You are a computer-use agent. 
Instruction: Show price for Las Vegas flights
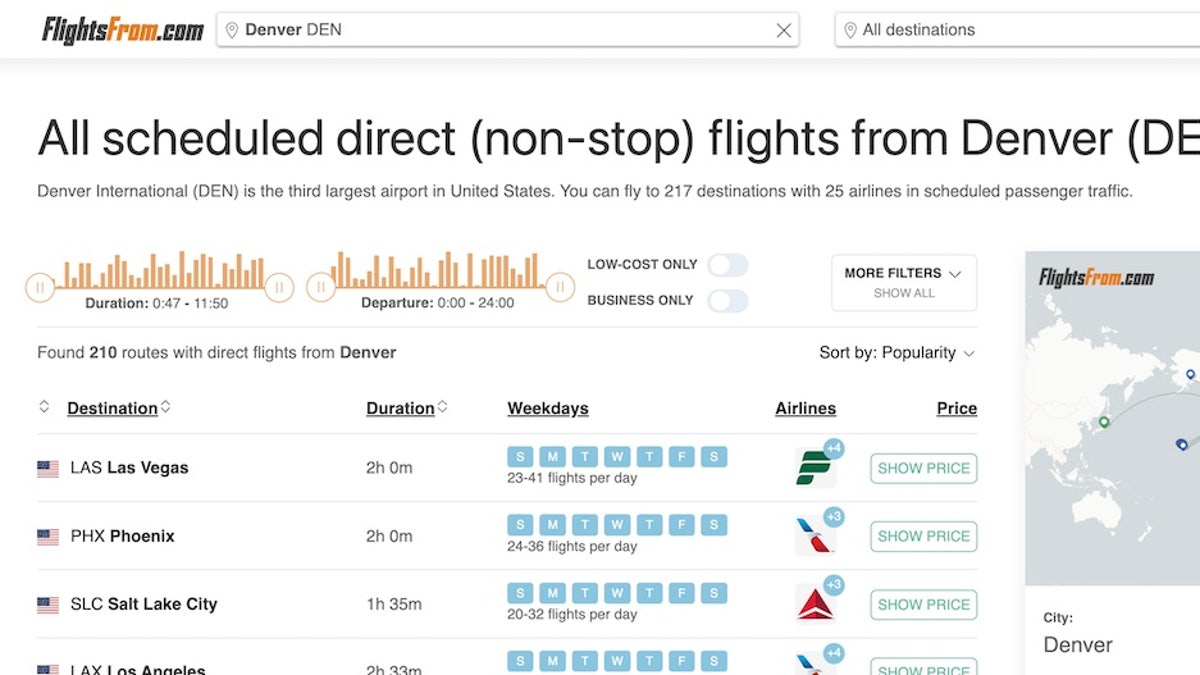click(924, 468)
